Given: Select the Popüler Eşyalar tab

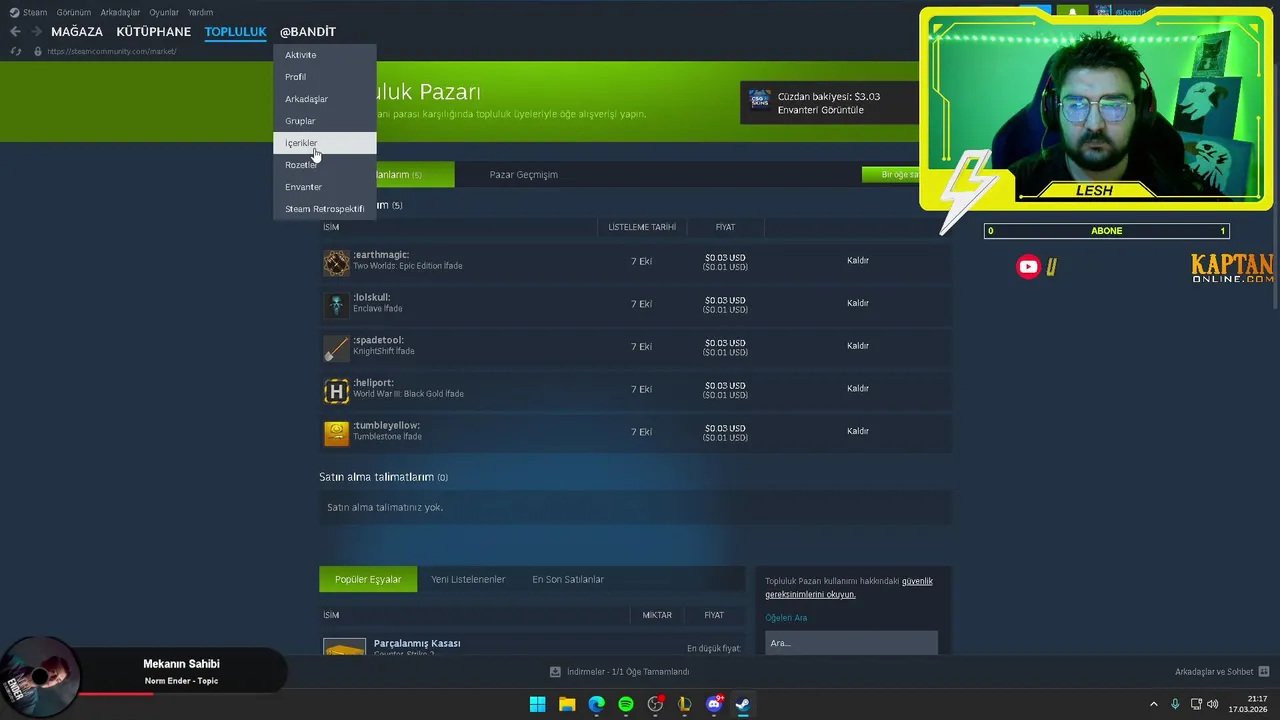Looking at the screenshot, I should pos(368,579).
